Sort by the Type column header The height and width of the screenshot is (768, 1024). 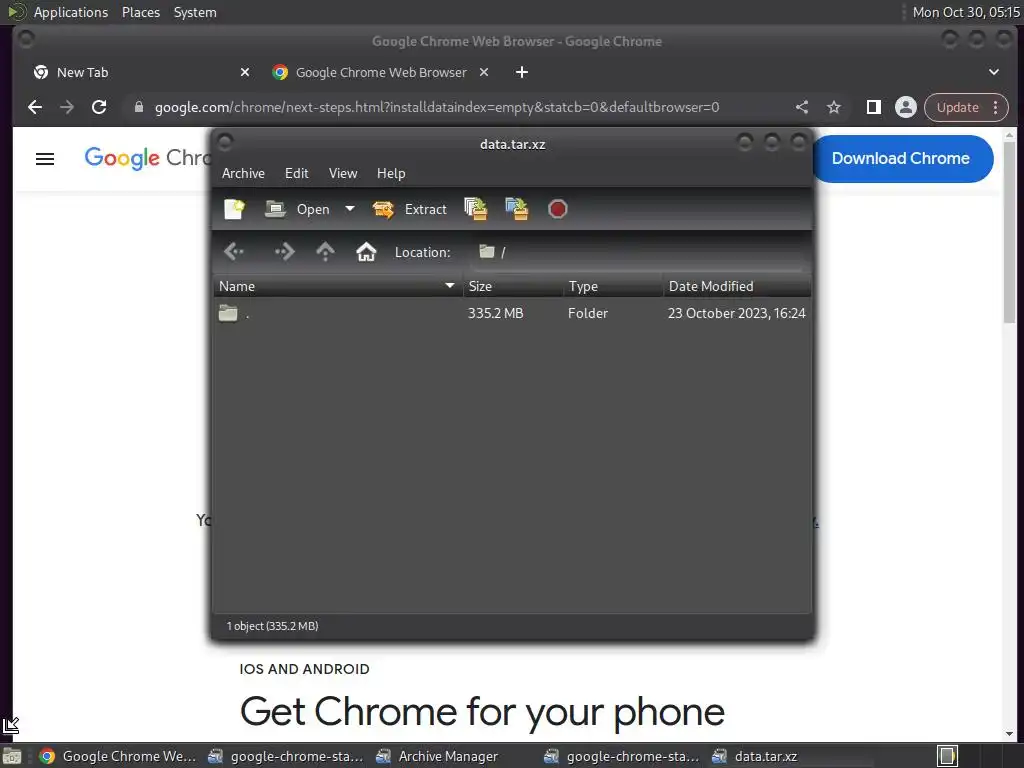[613, 286]
